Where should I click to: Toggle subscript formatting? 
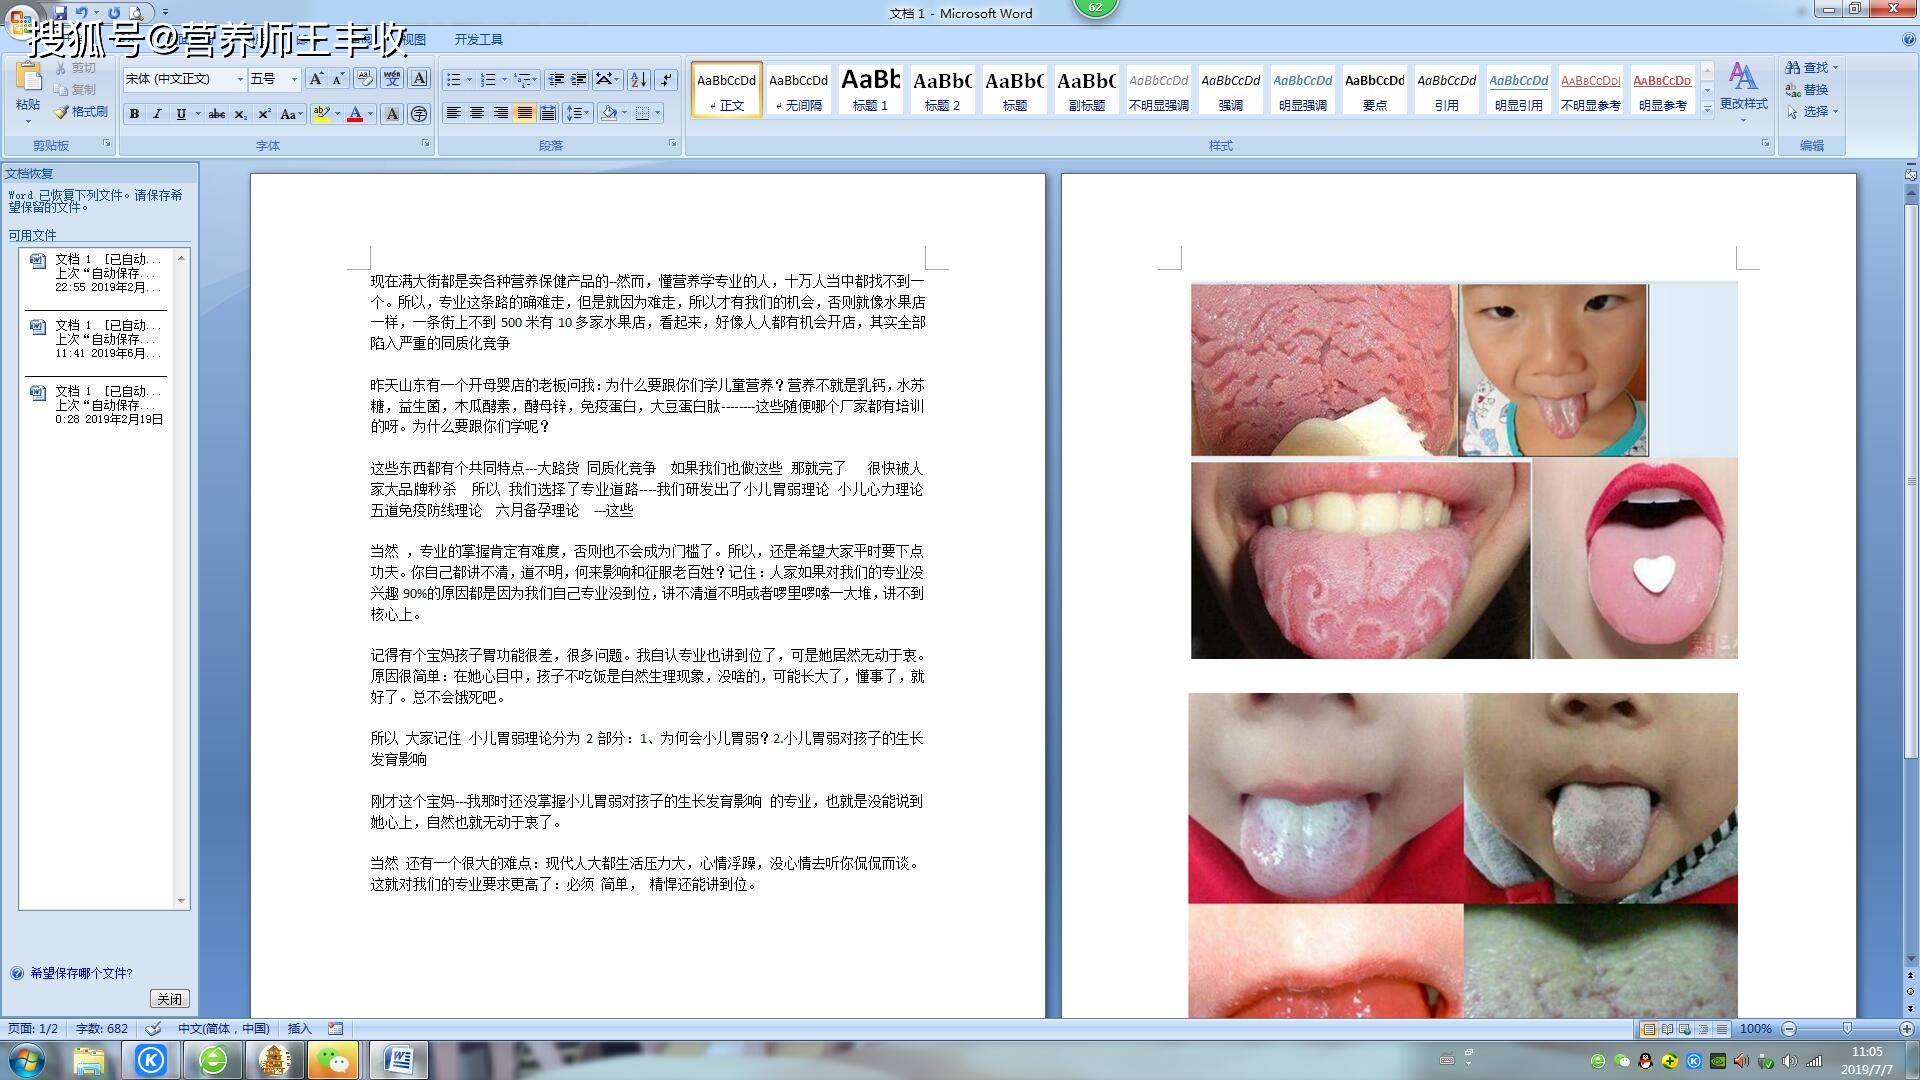[x=241, y=114]
